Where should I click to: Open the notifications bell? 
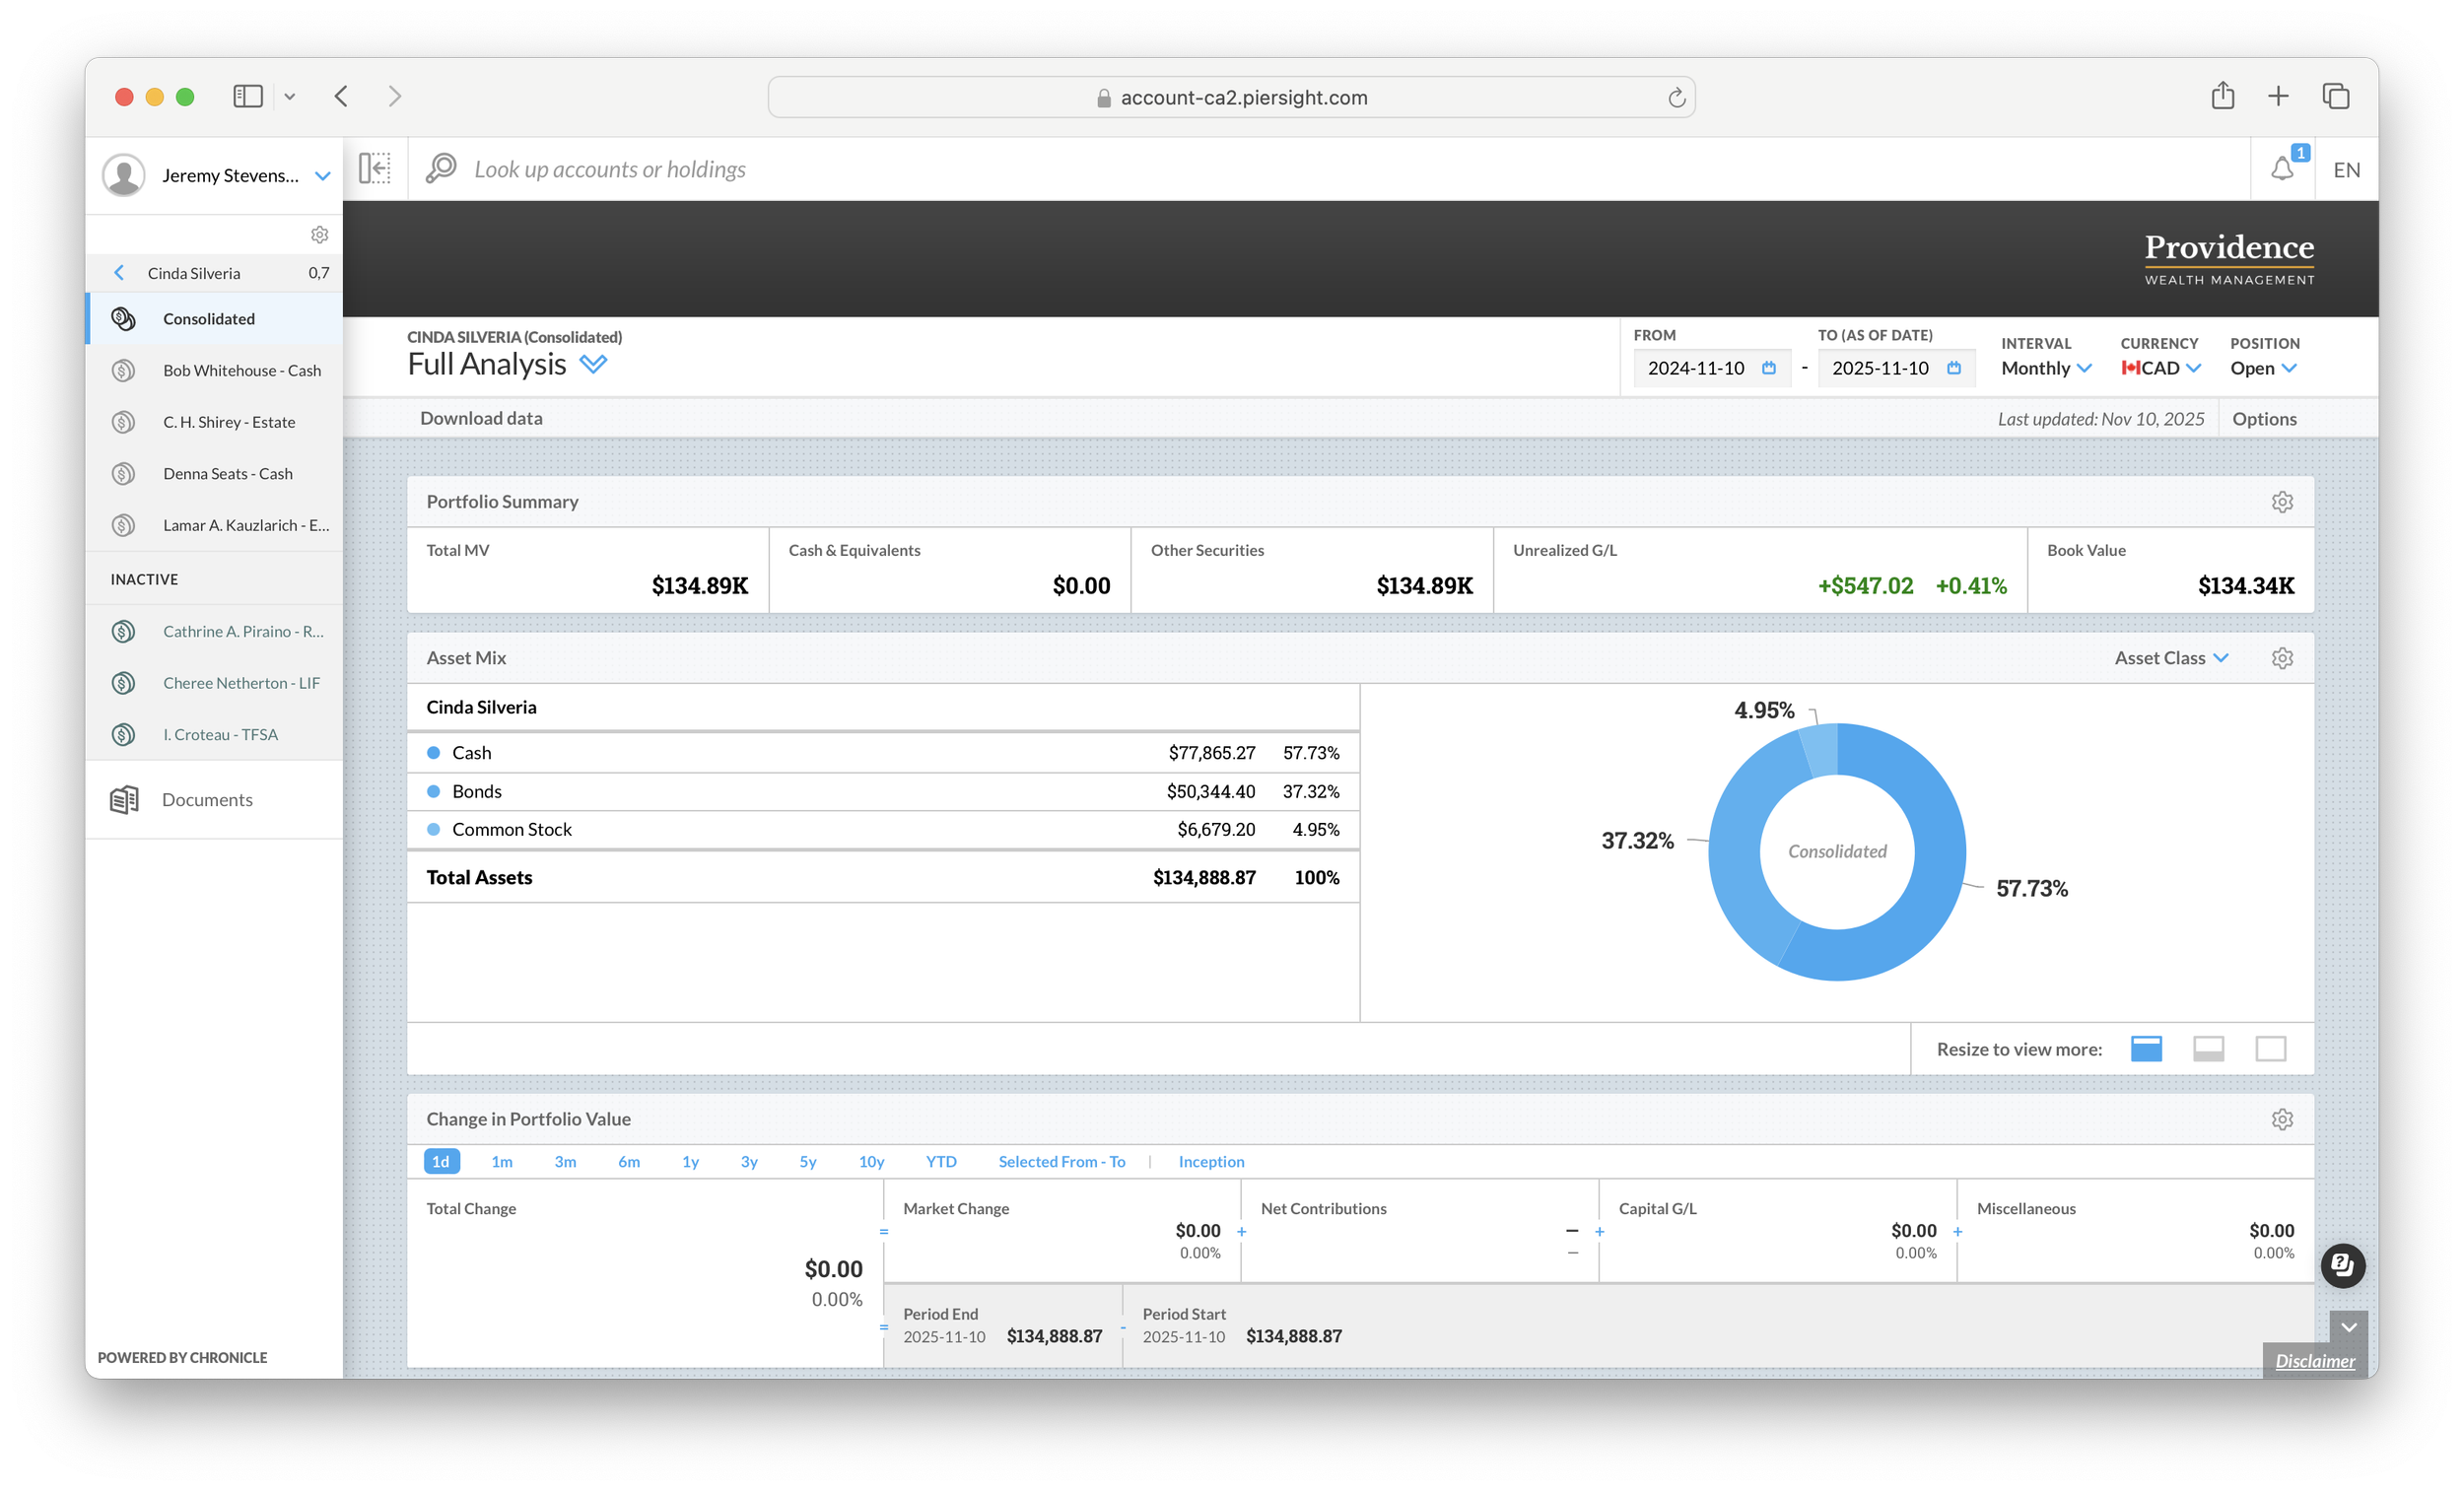click(x=2282, y=169)
